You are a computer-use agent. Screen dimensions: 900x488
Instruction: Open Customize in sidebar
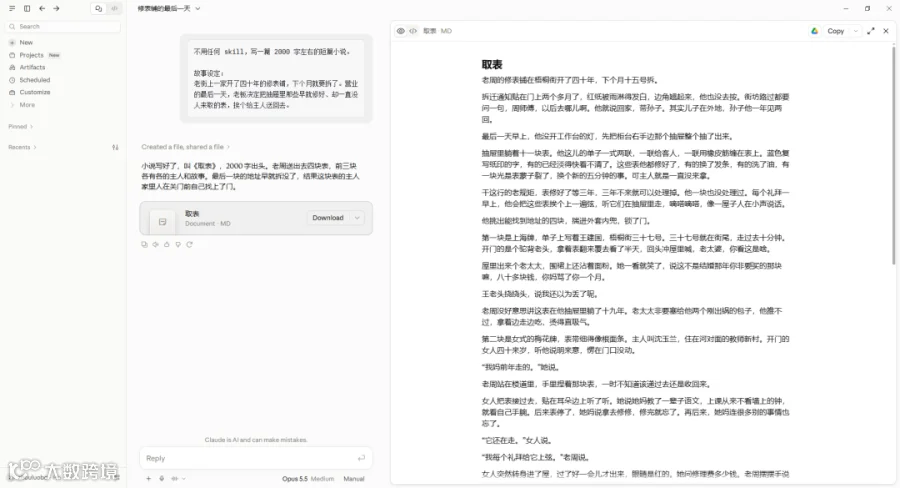[x=34, y=92]
